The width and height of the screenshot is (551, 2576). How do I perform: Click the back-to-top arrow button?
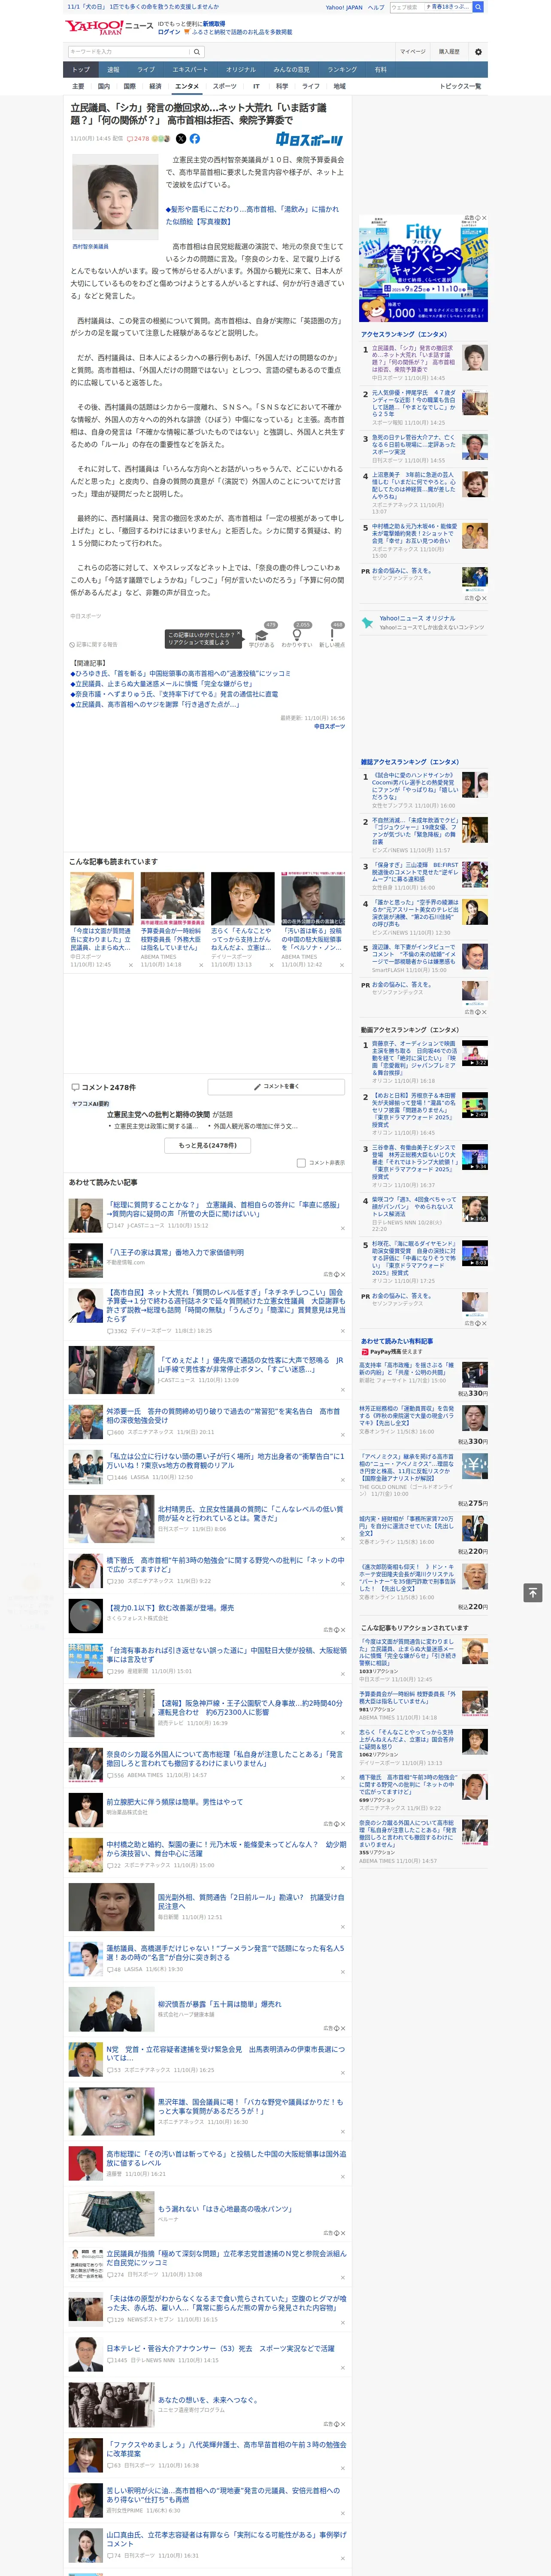click(x=533, y=1592)
